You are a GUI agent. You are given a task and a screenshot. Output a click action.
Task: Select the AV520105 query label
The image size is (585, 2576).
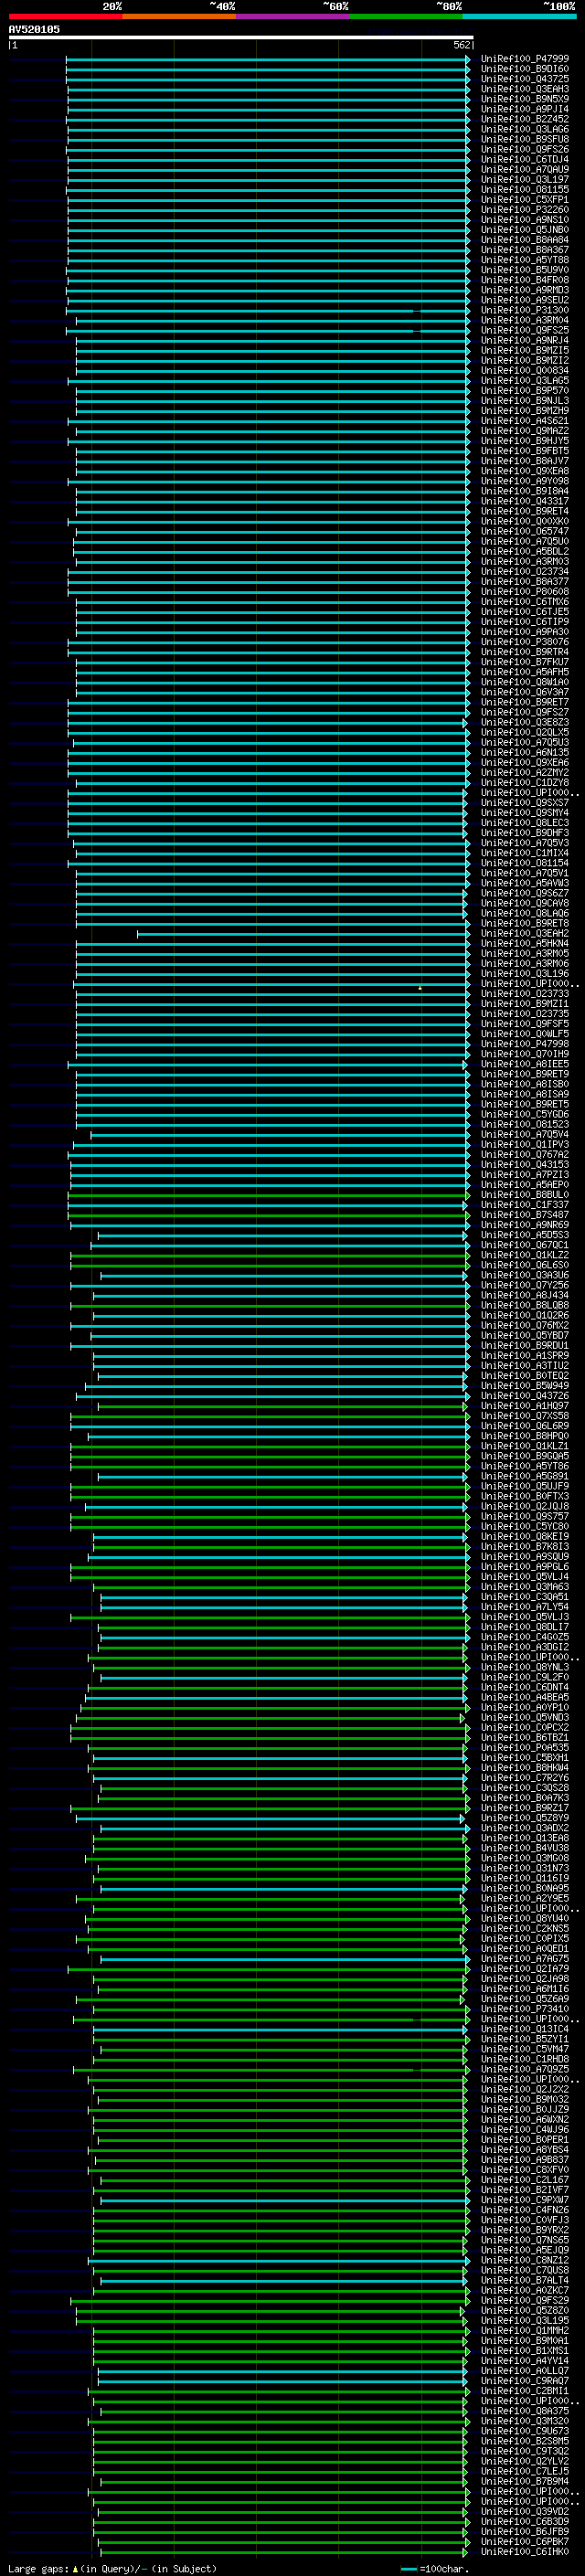click(34, 29)
